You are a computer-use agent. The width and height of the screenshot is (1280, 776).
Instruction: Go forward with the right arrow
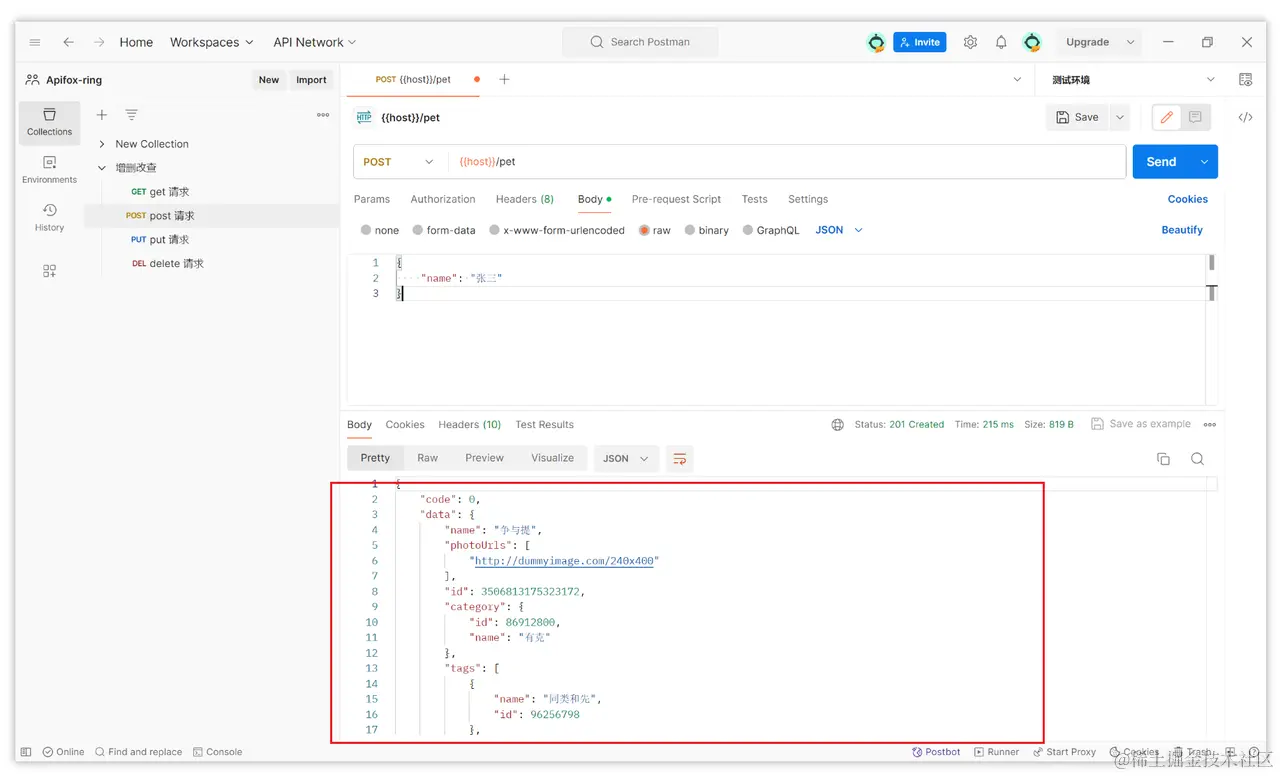point(99,42)
